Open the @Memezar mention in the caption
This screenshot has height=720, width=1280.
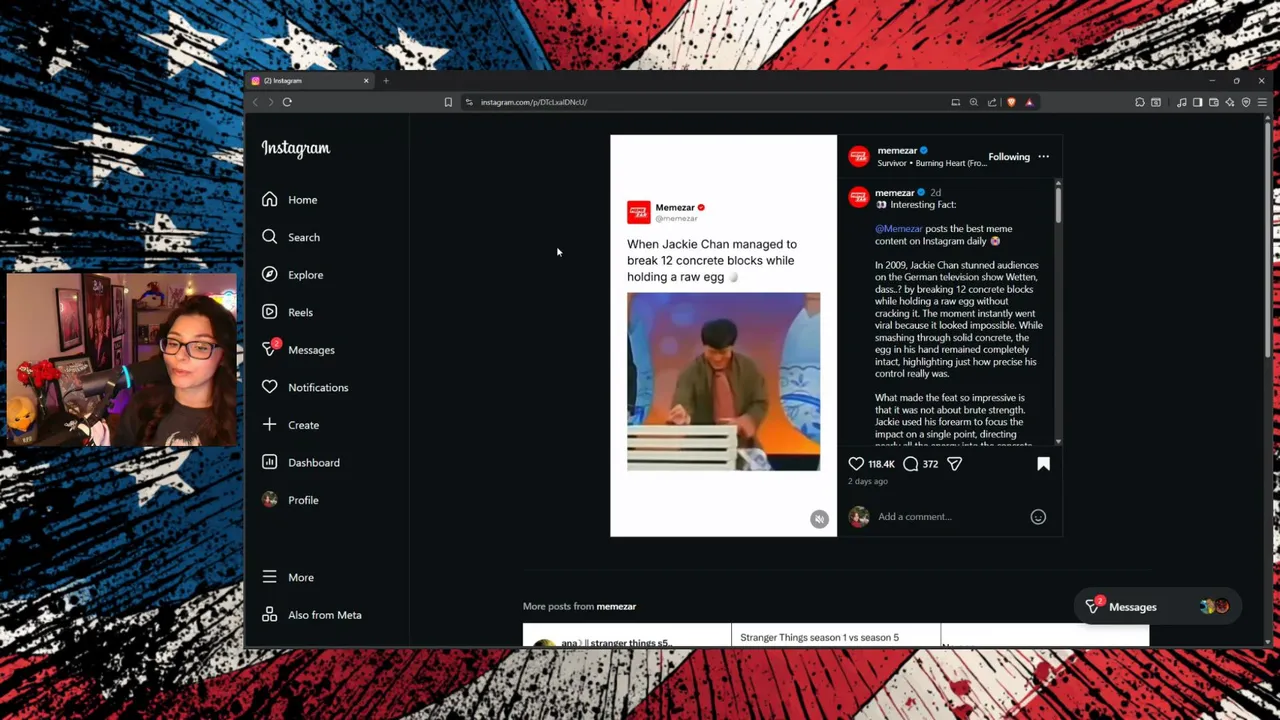(x=898, y=229)
